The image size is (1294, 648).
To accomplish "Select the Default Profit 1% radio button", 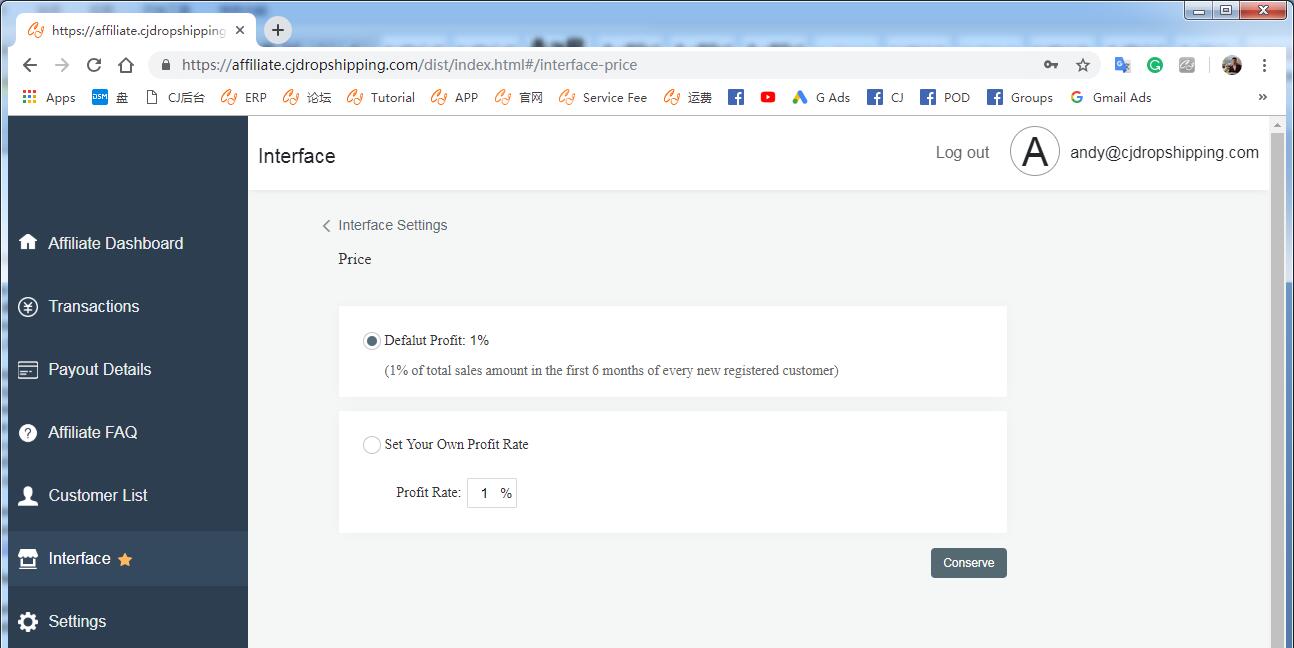I will pyautogui.click(x=372, y=341).
